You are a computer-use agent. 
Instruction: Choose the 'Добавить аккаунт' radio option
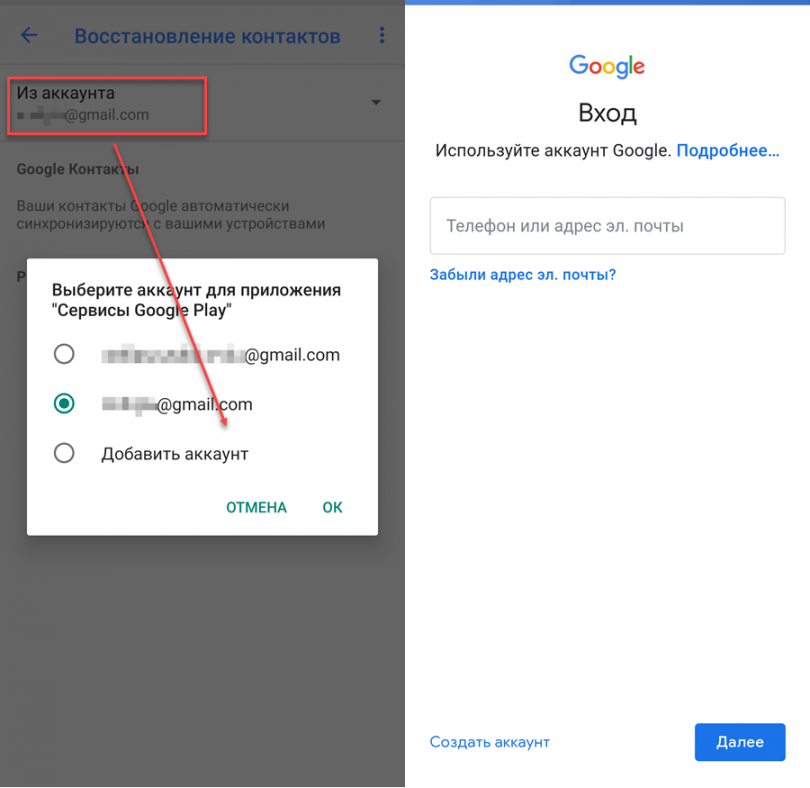tap(64, 453)
